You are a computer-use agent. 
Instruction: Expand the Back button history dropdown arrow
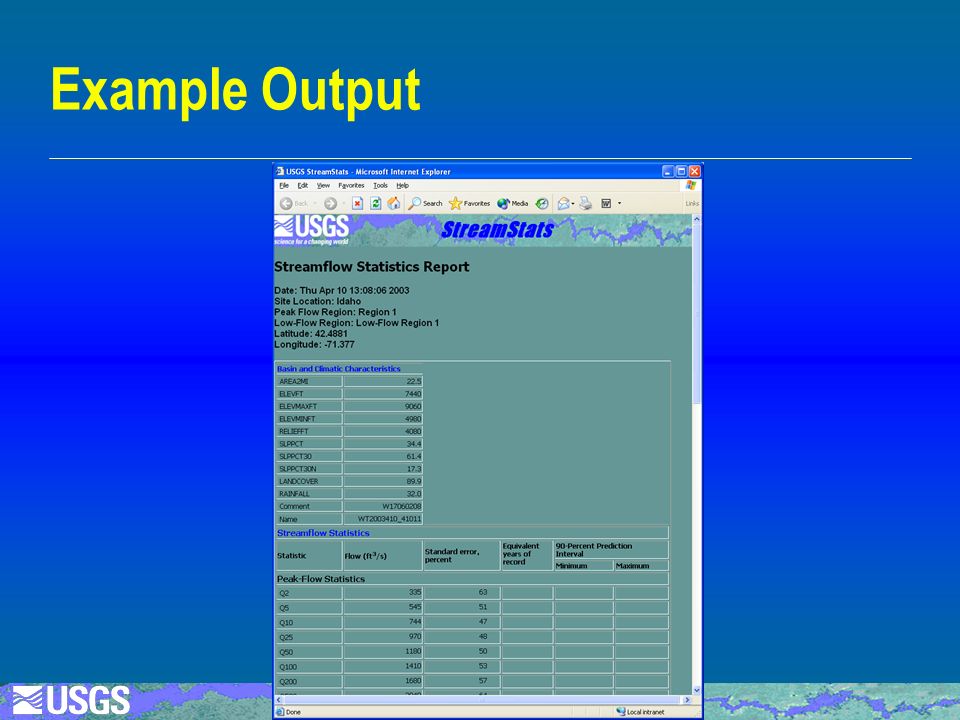[x=315, y=203]
